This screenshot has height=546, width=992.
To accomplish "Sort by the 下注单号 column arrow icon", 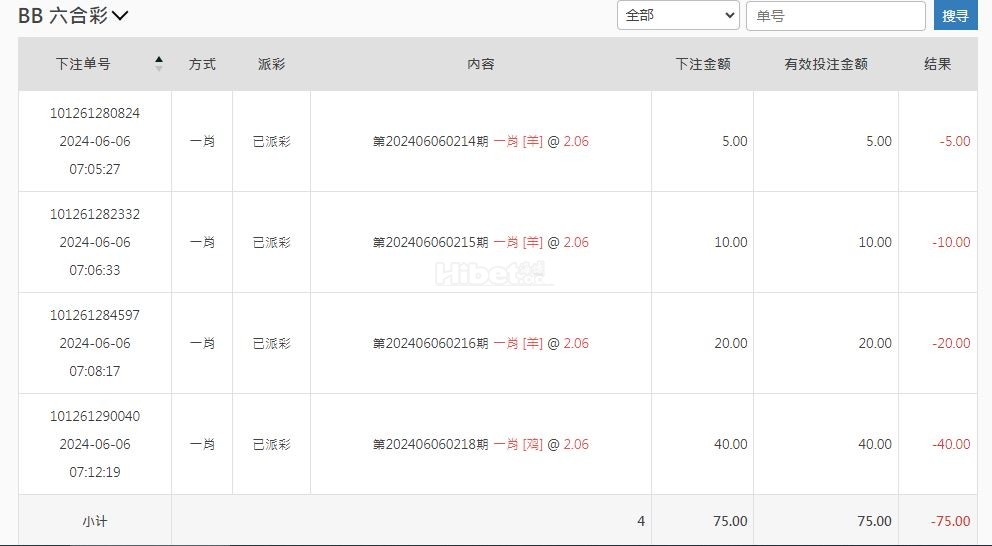I will point(159,63).
